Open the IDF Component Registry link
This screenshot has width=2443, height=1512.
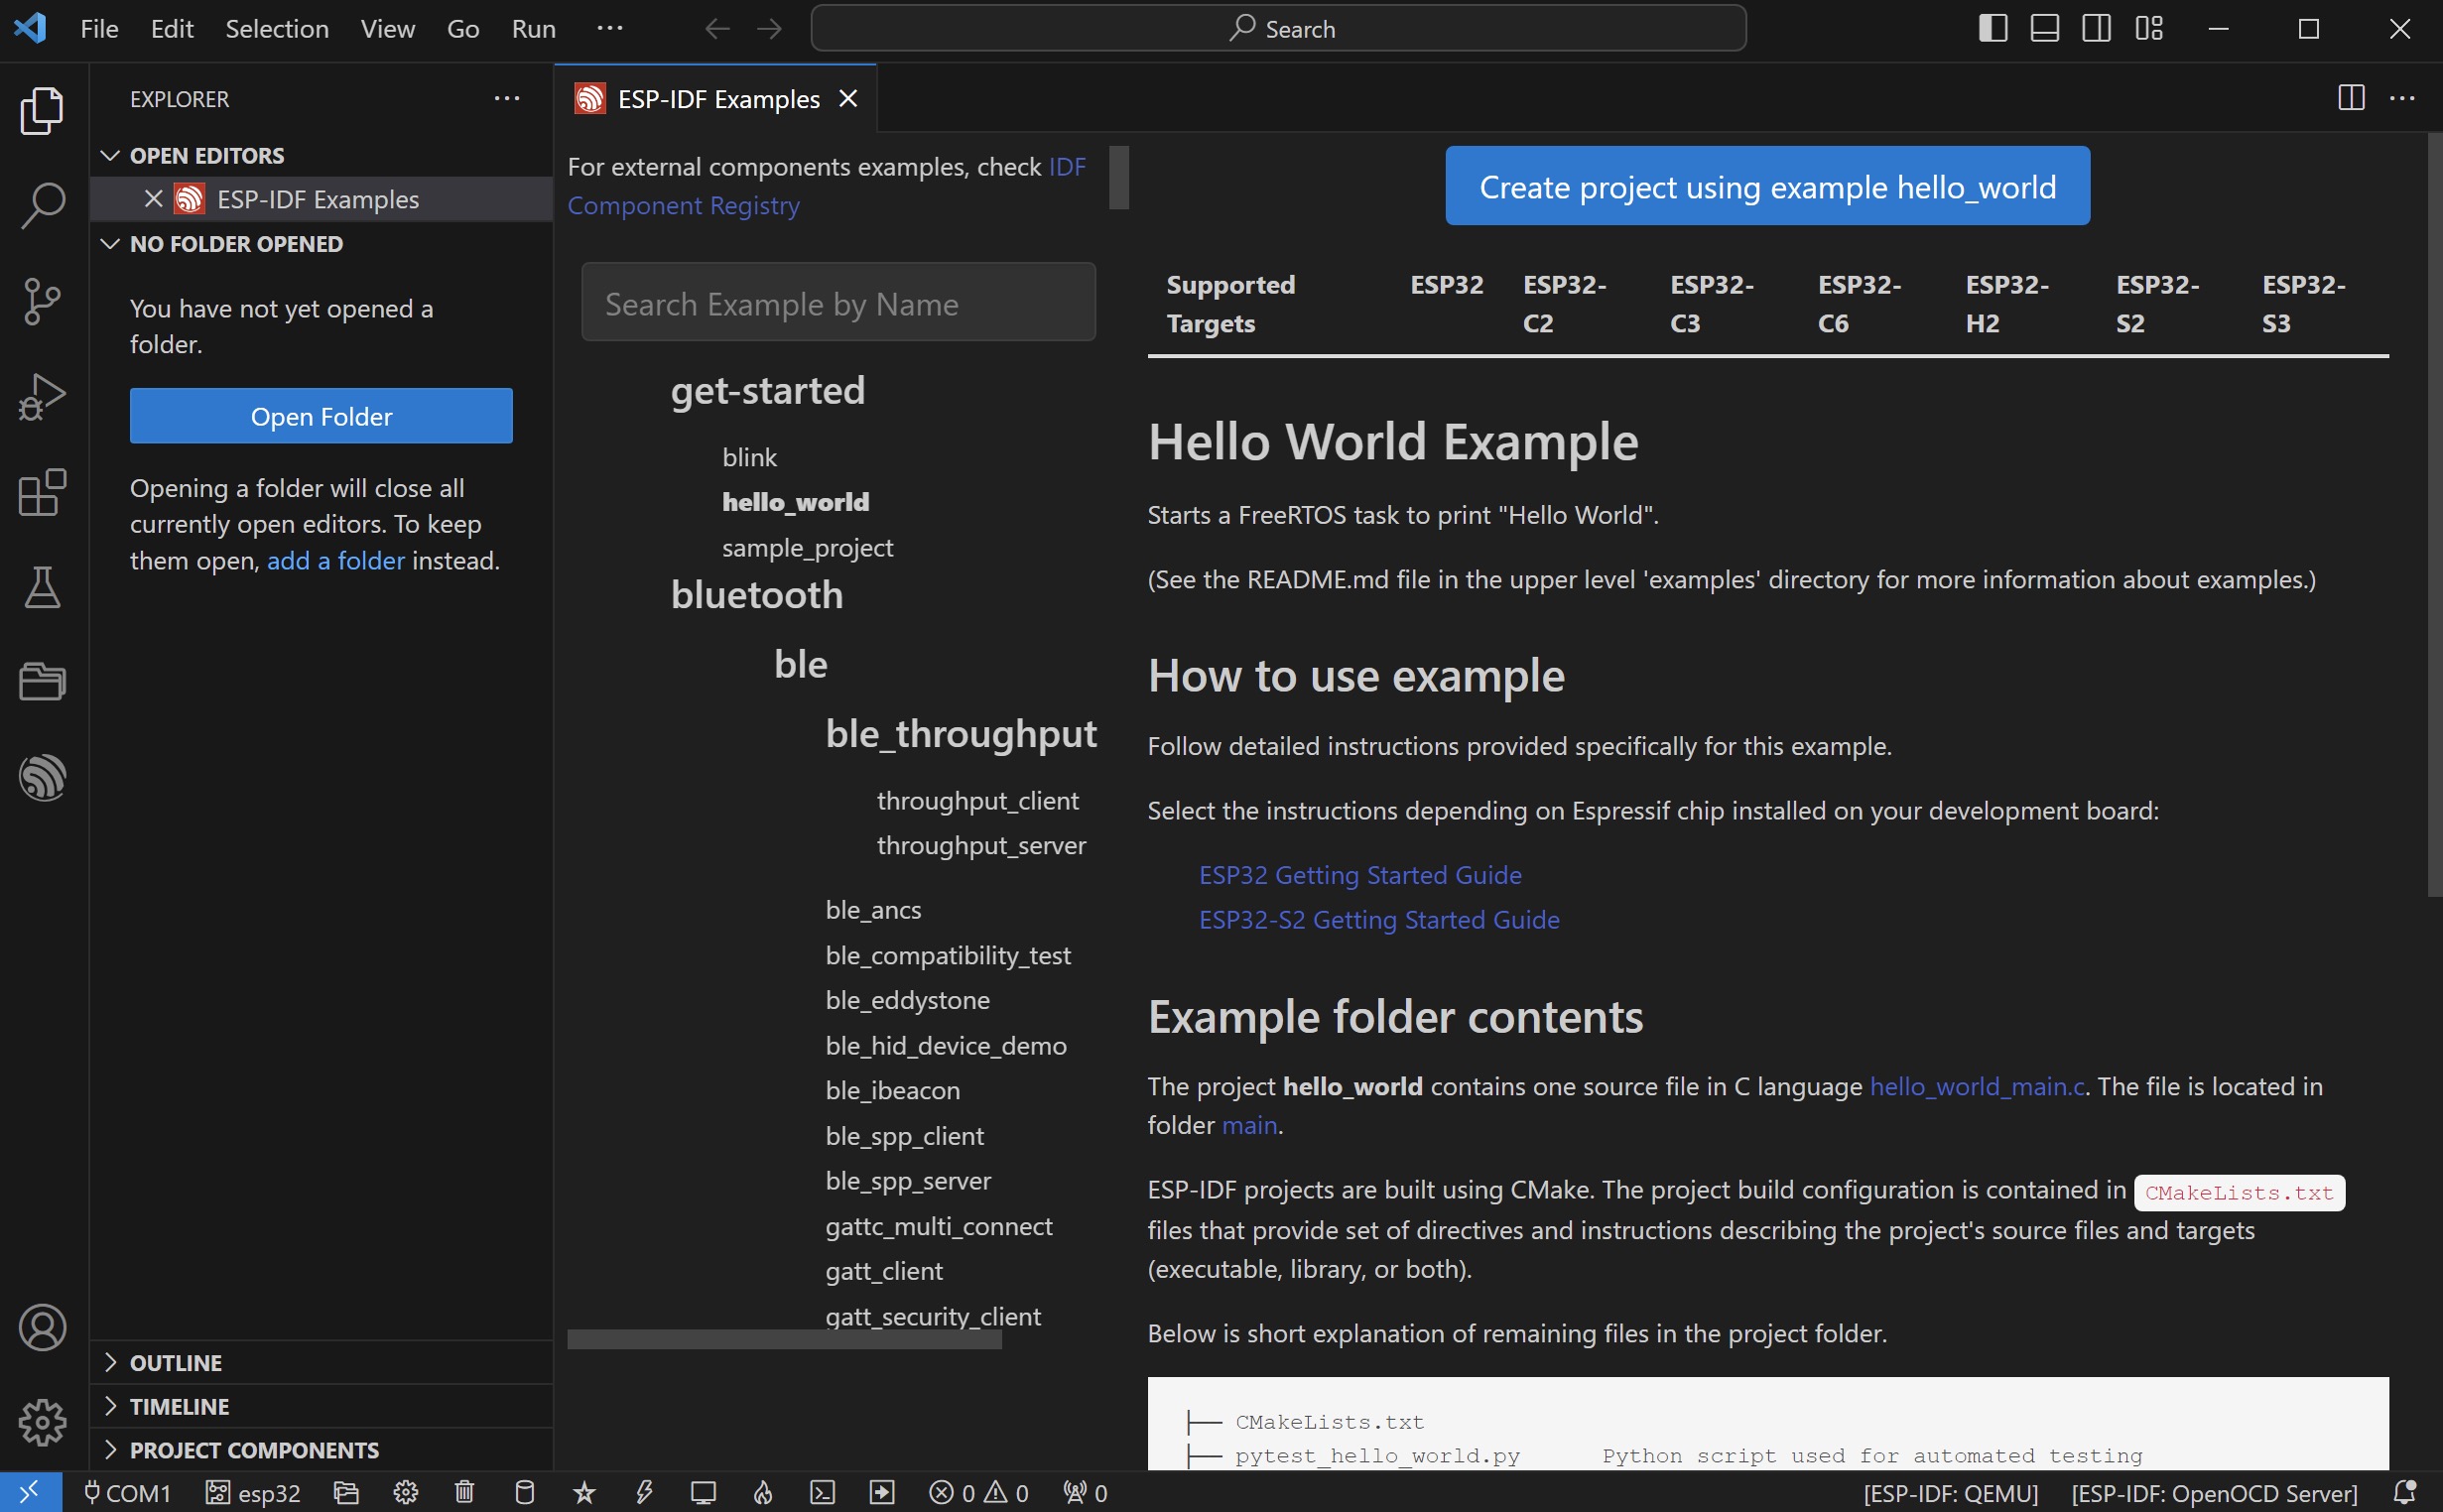684,202
